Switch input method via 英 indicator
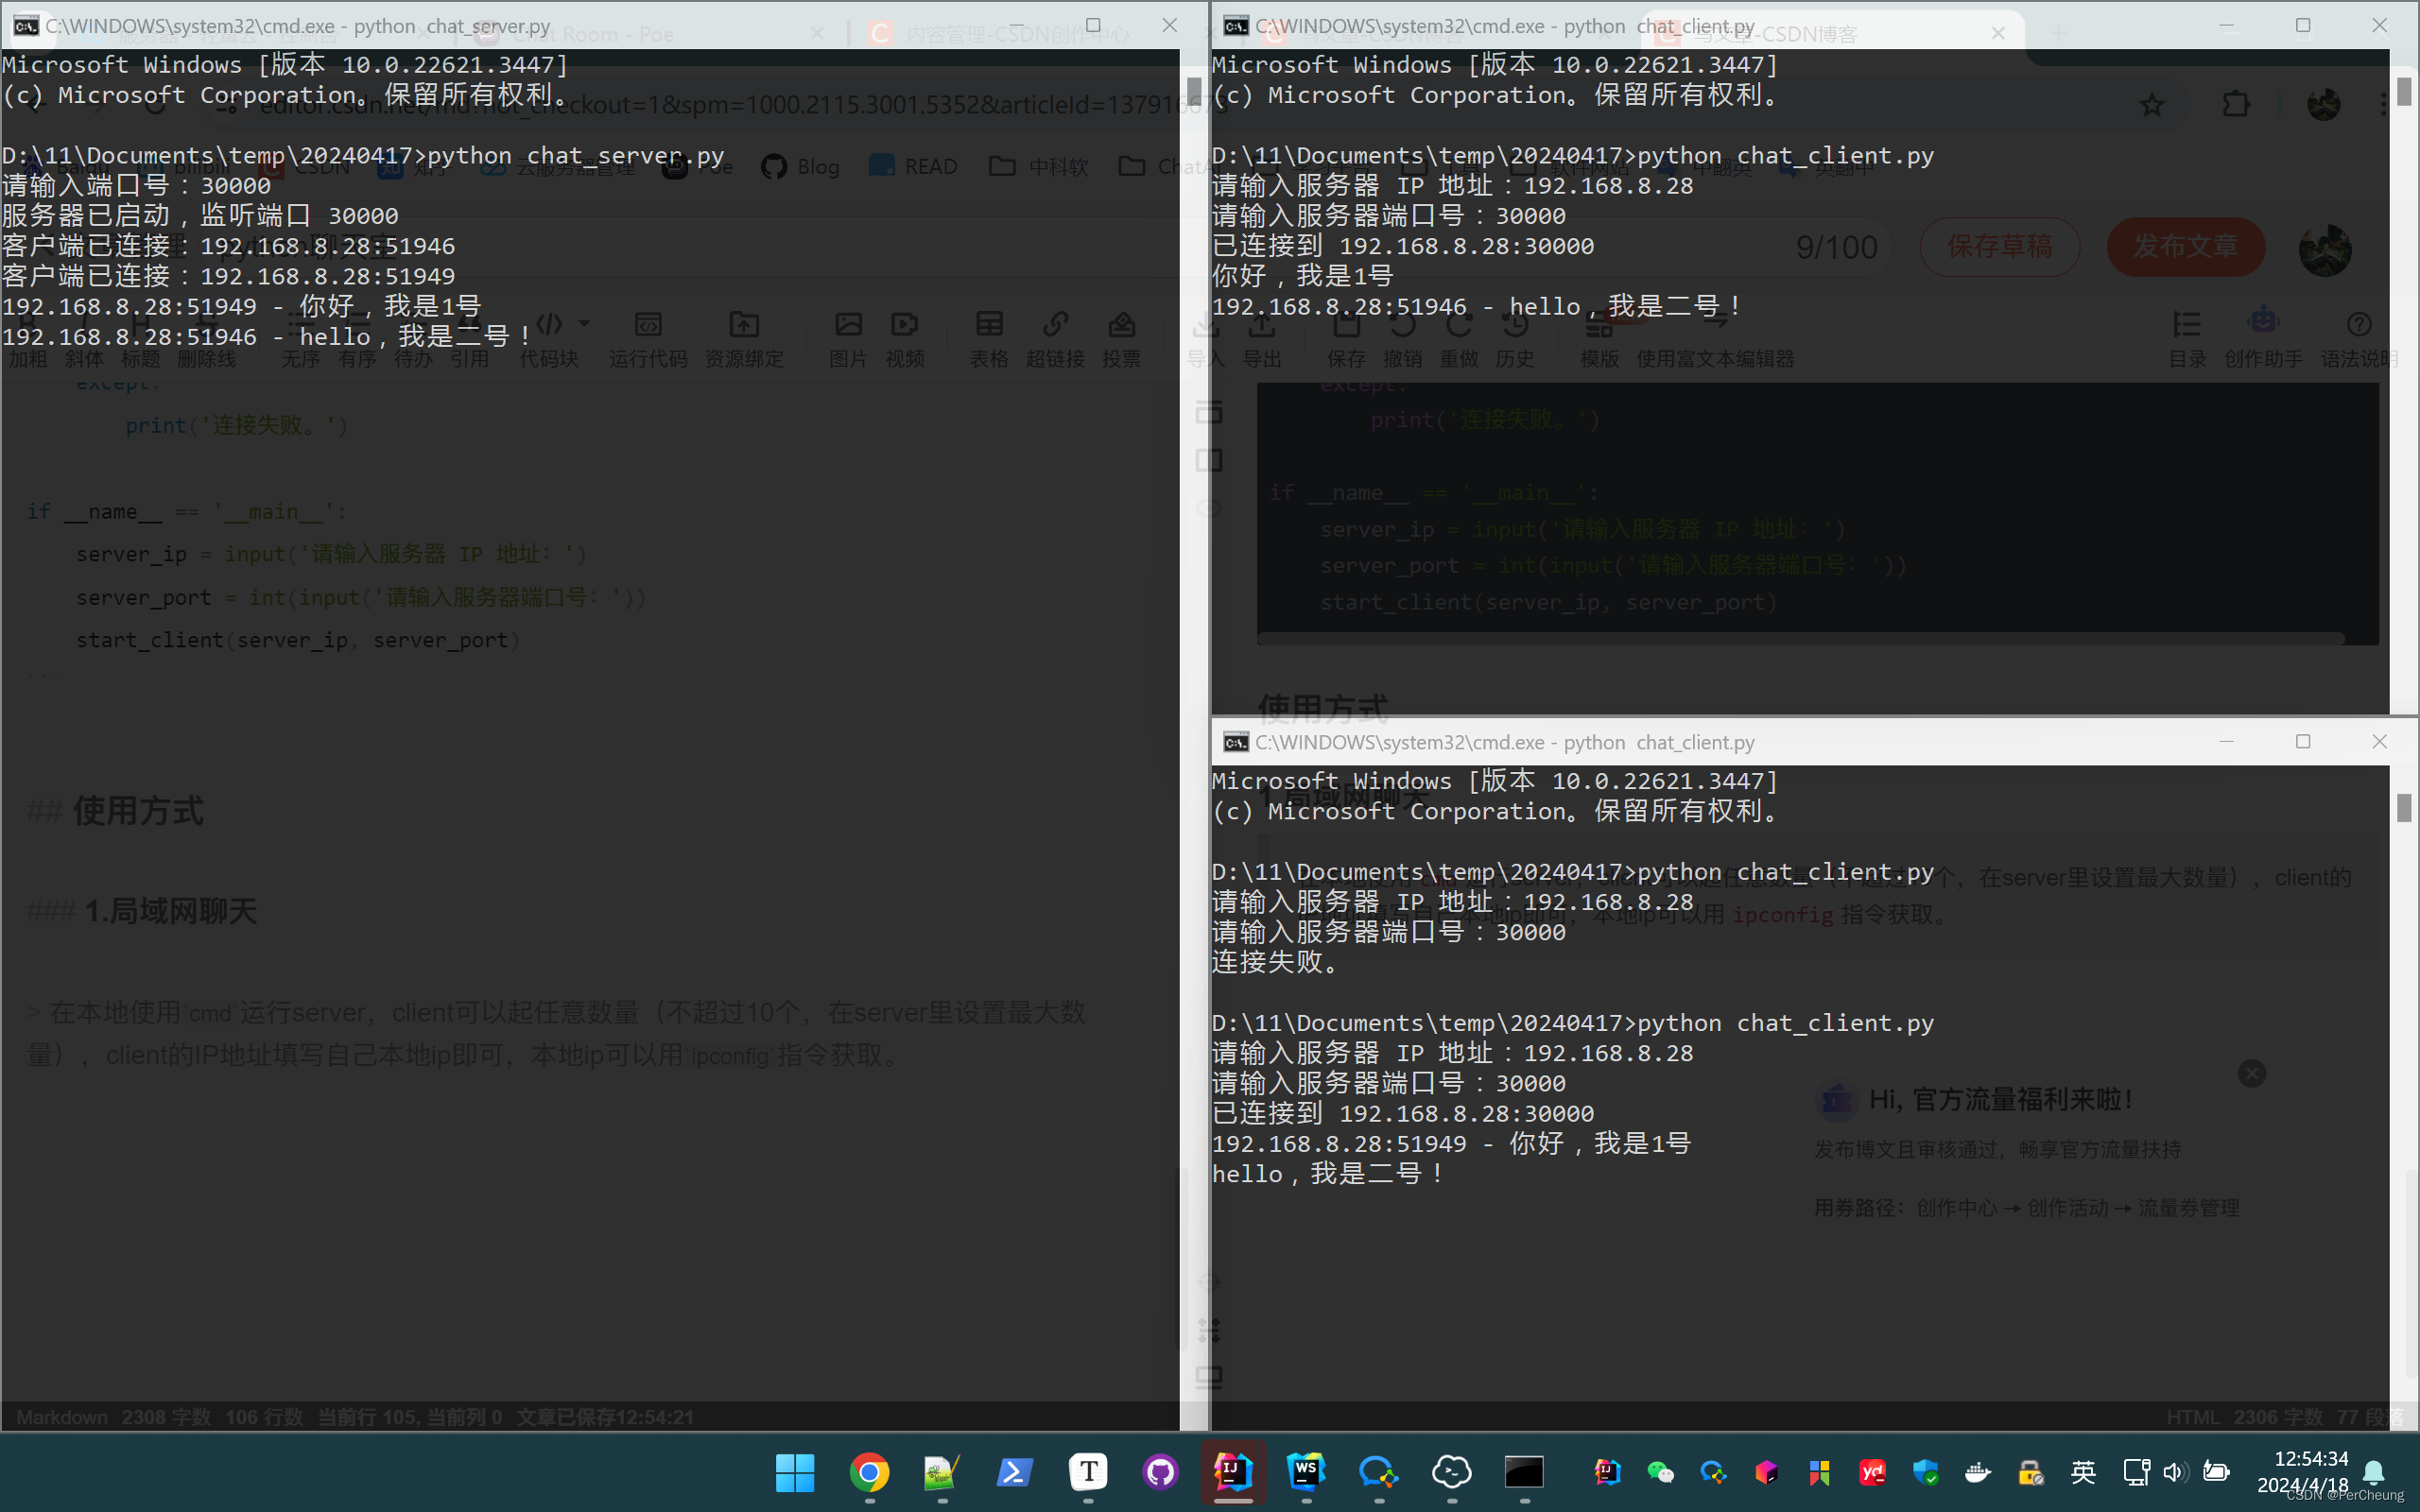The height and width of the screenshot is (1512, 2420). coord(2084,1472)
